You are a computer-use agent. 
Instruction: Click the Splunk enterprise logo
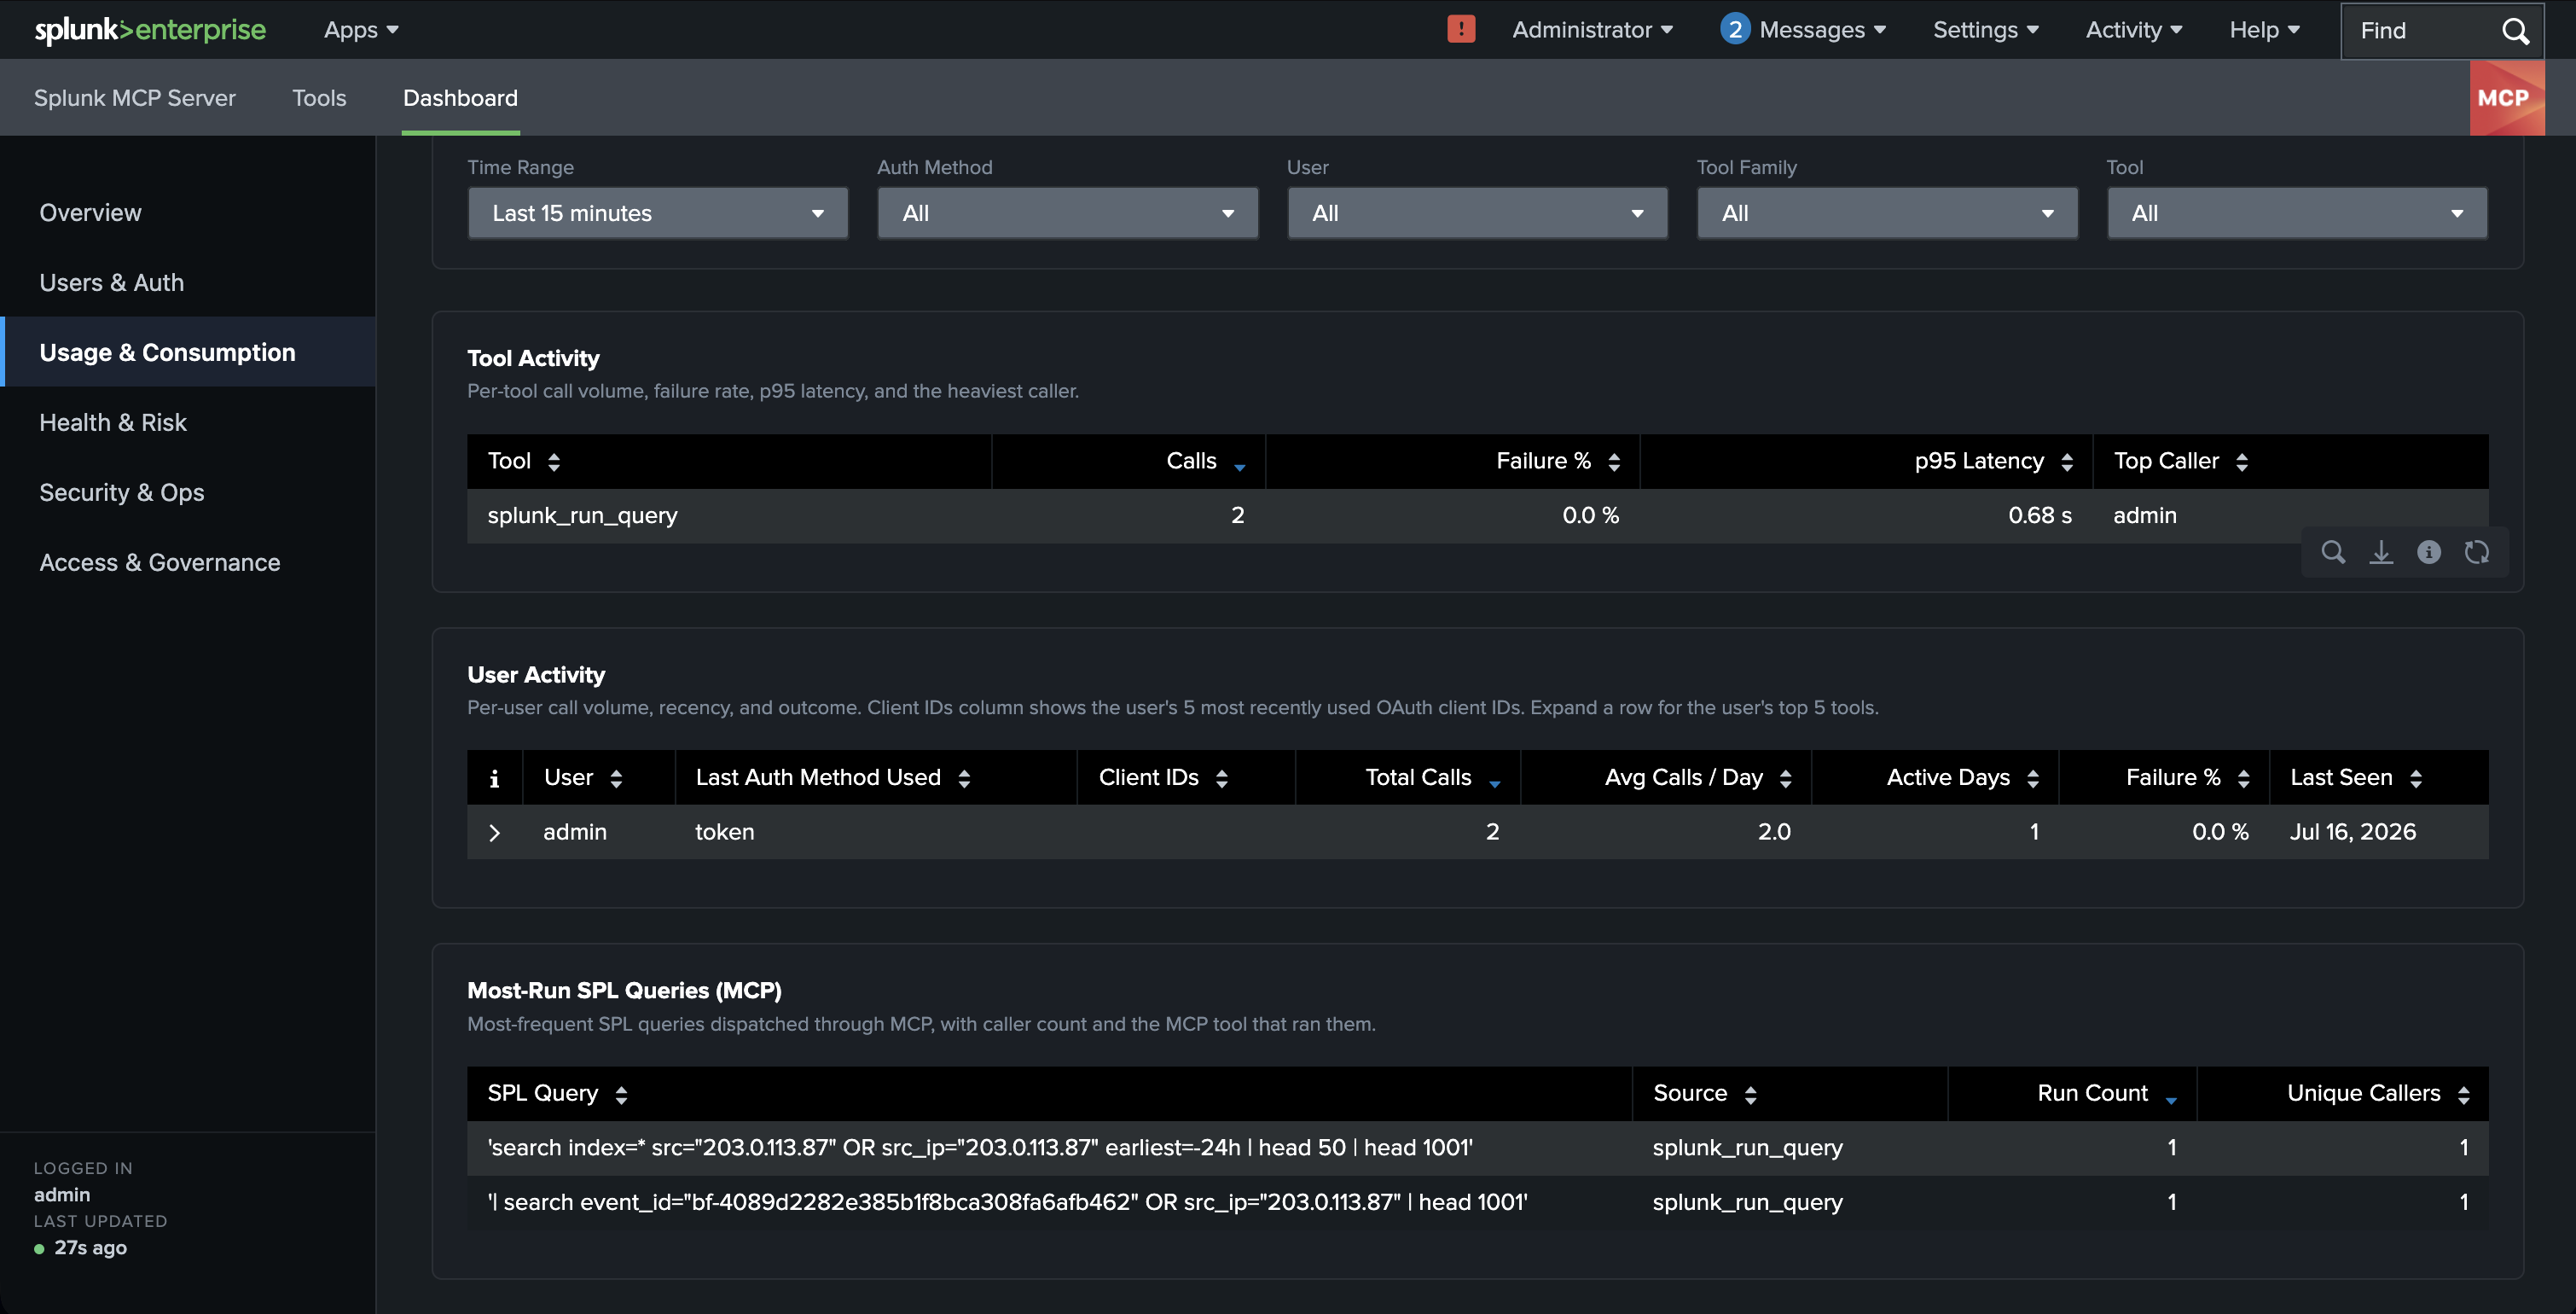[x=150, y=30]
